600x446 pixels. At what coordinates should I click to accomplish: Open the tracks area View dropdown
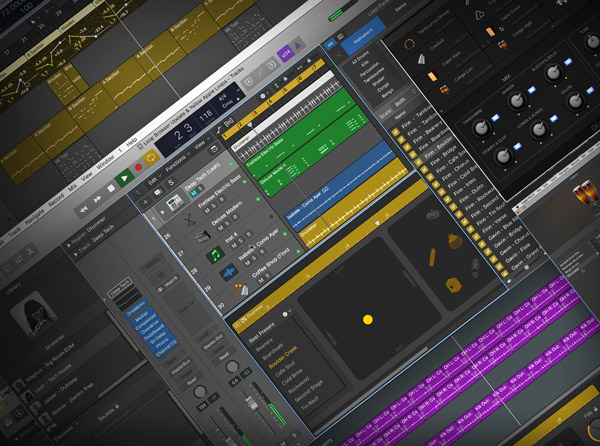click(x=201, y=145)
